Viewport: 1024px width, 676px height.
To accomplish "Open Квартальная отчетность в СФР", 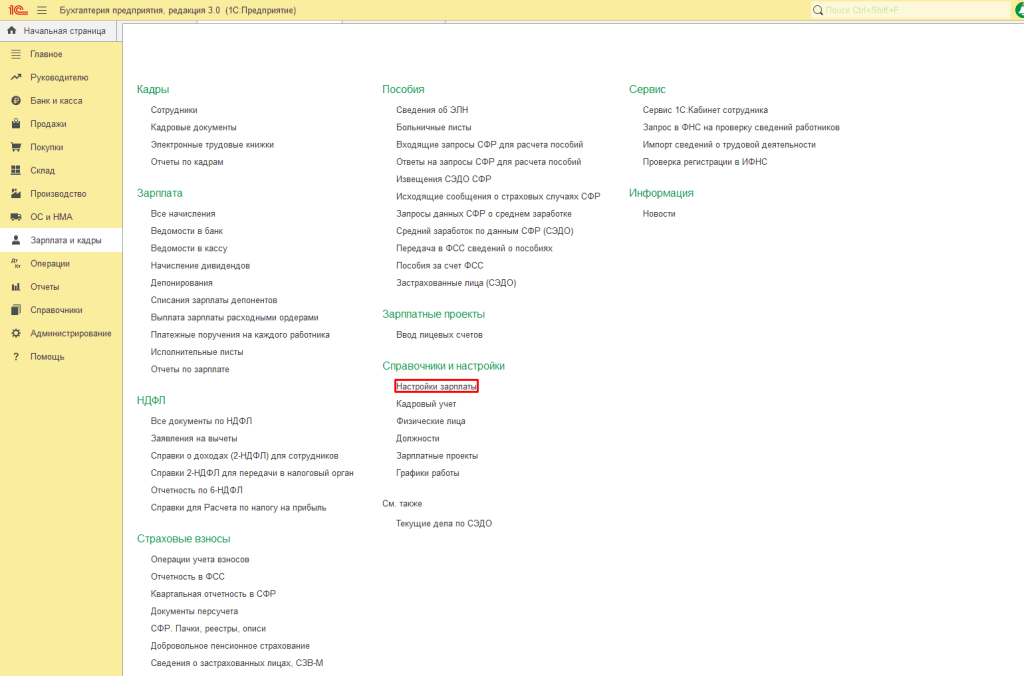I will tap(213, 594).
